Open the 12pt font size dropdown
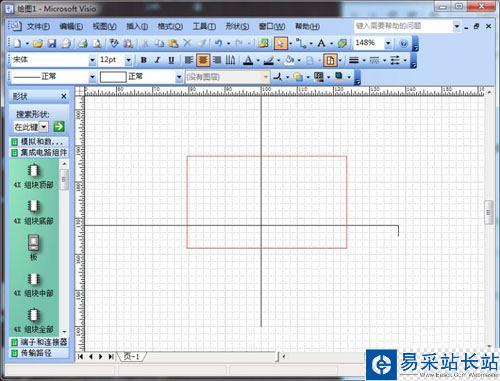The width and height of the screenshot is (500, 381). coord(128,60)
